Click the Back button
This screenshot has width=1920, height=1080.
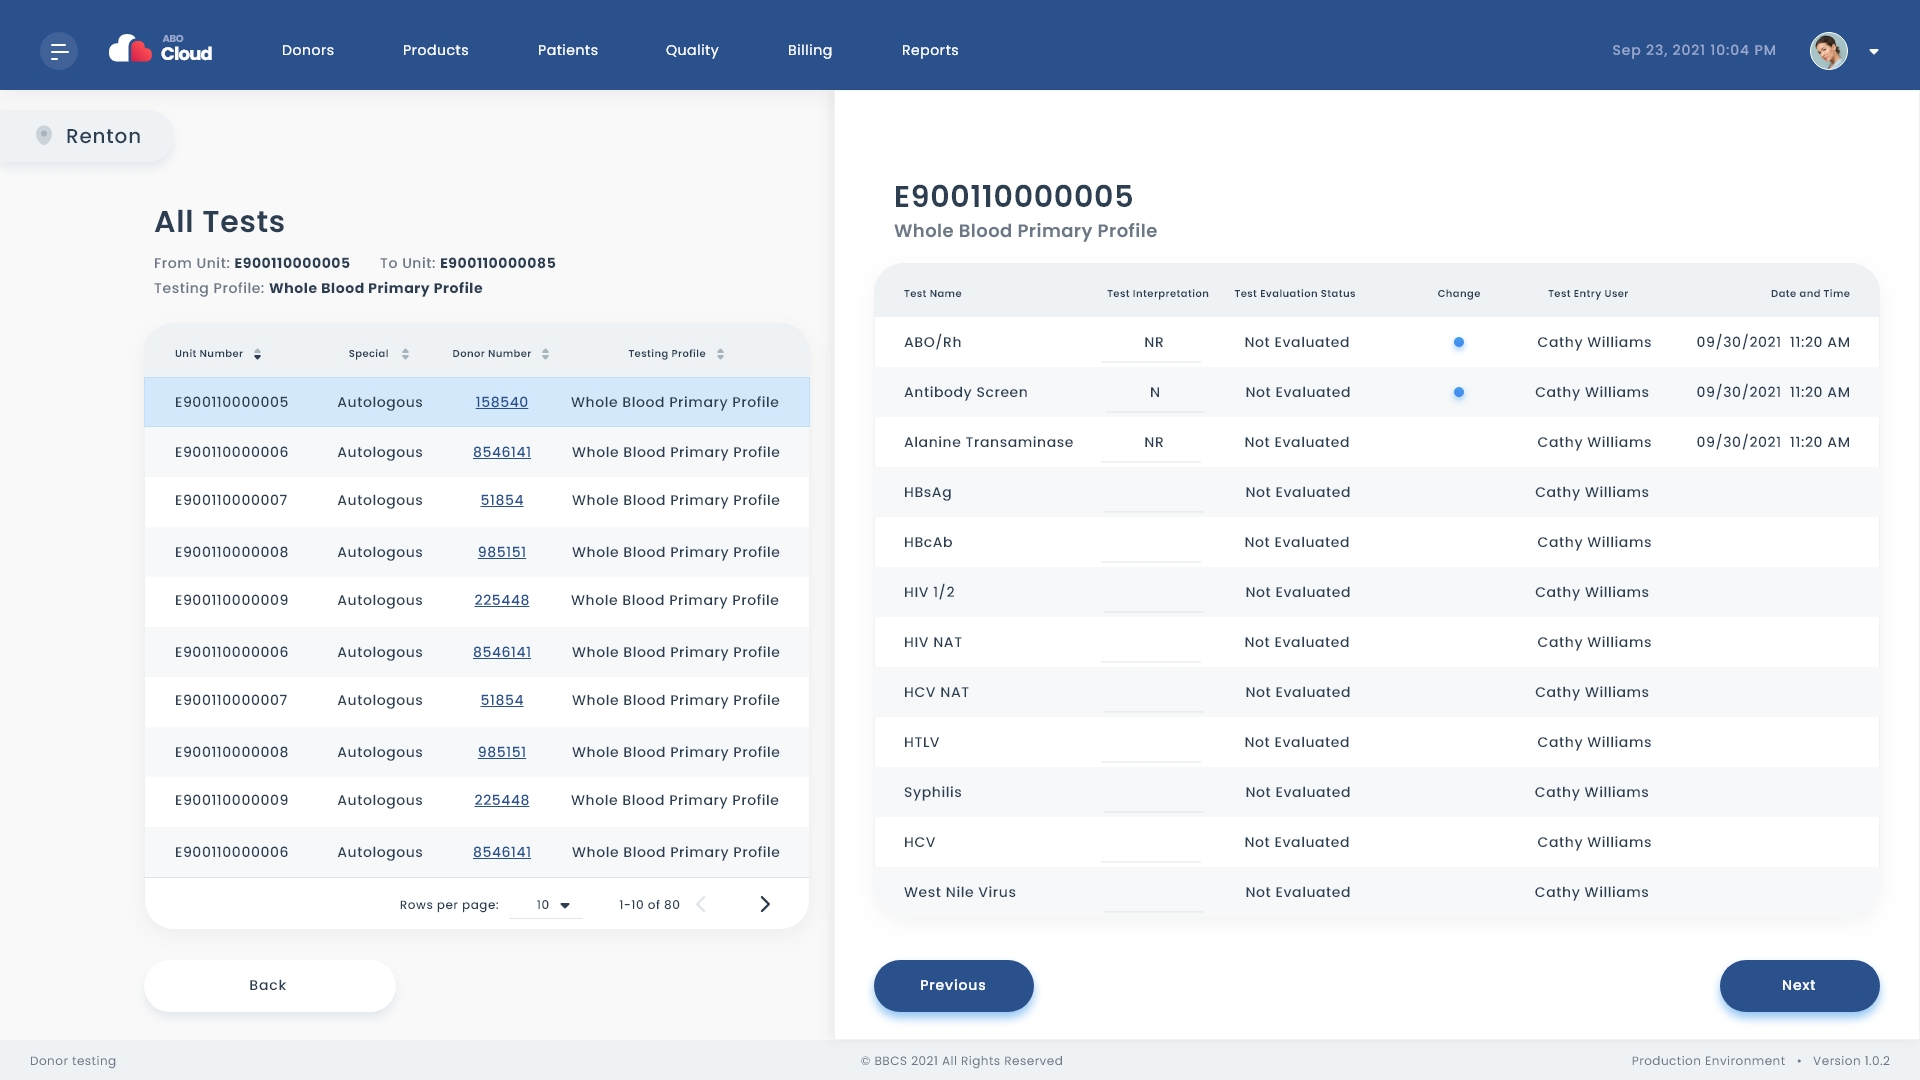click(x=270, y=986)
